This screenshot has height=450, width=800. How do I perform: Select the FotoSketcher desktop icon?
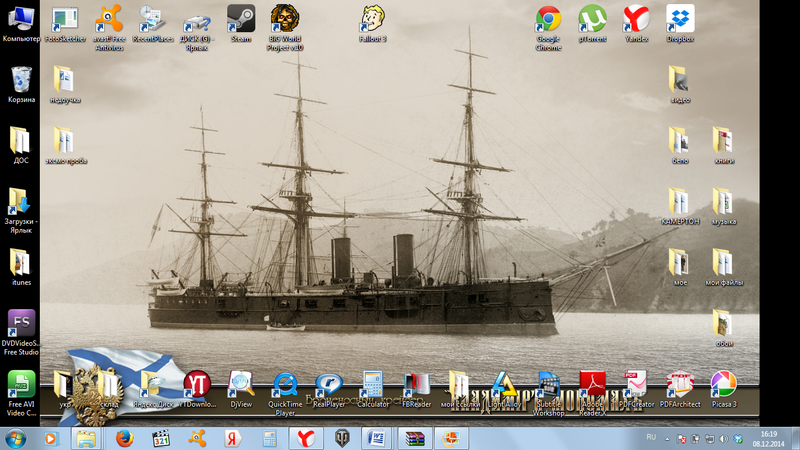[65, 23]
